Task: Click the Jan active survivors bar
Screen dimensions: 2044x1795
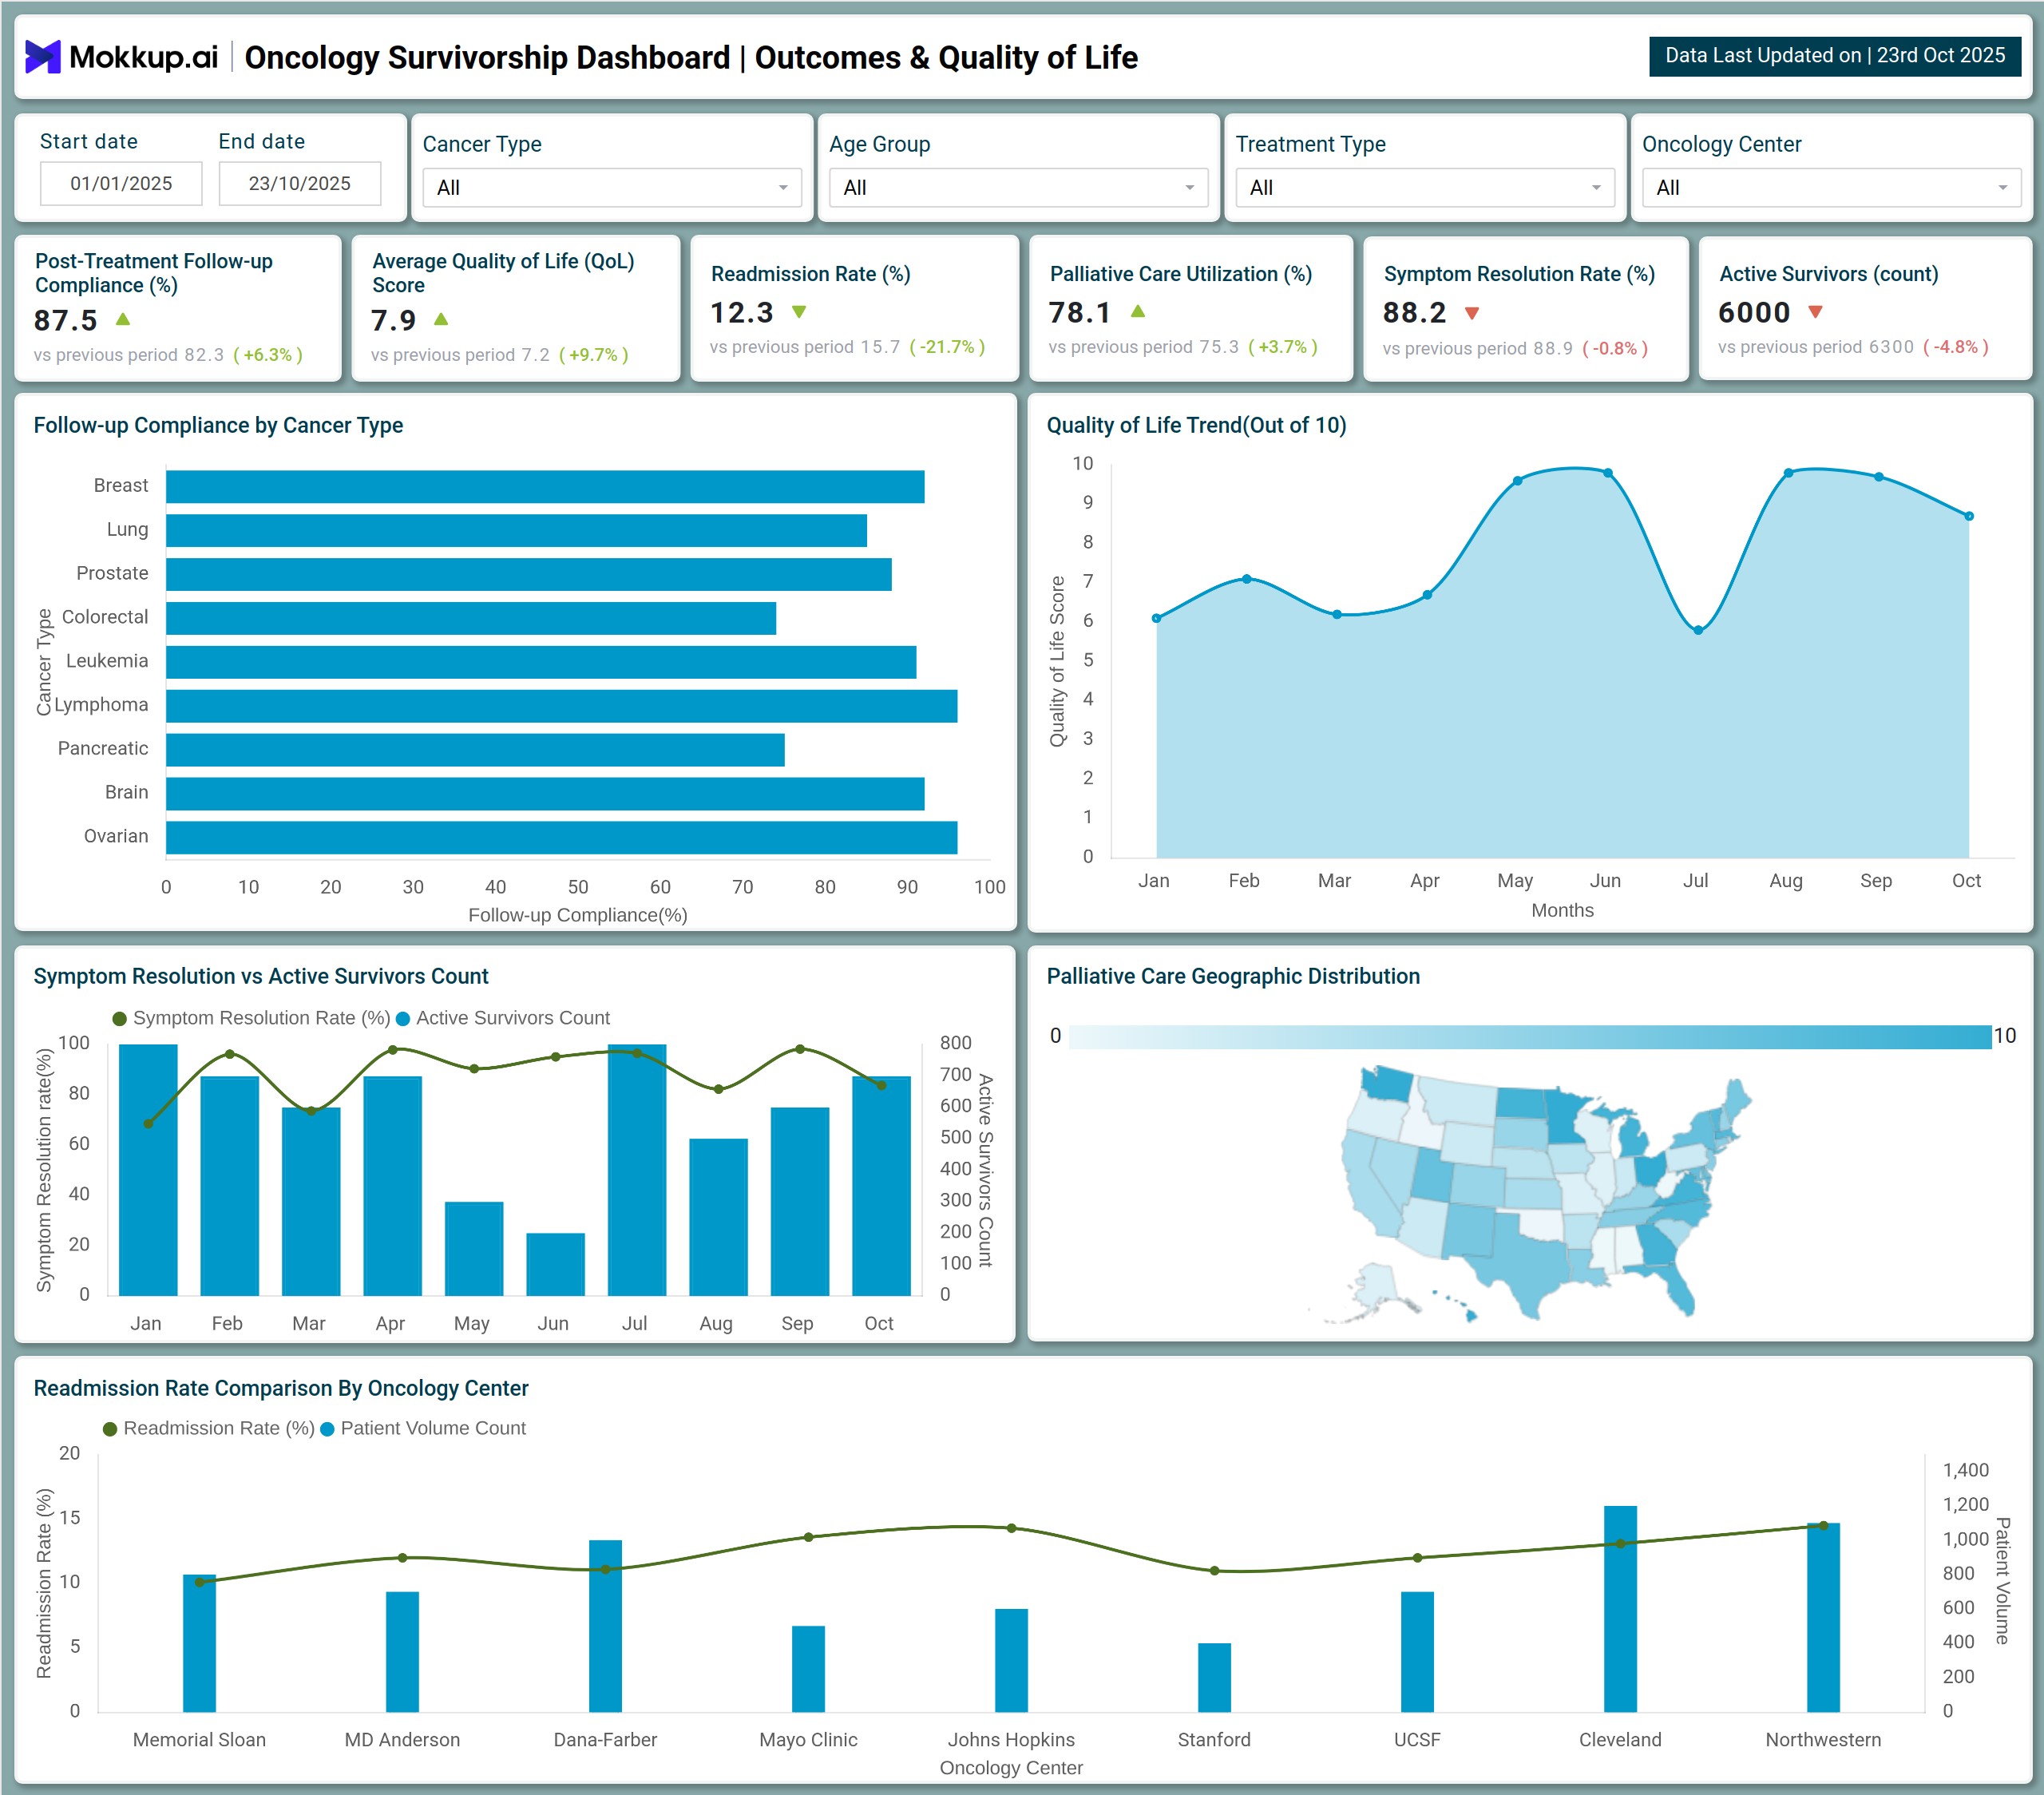Action: (148, 1170)
